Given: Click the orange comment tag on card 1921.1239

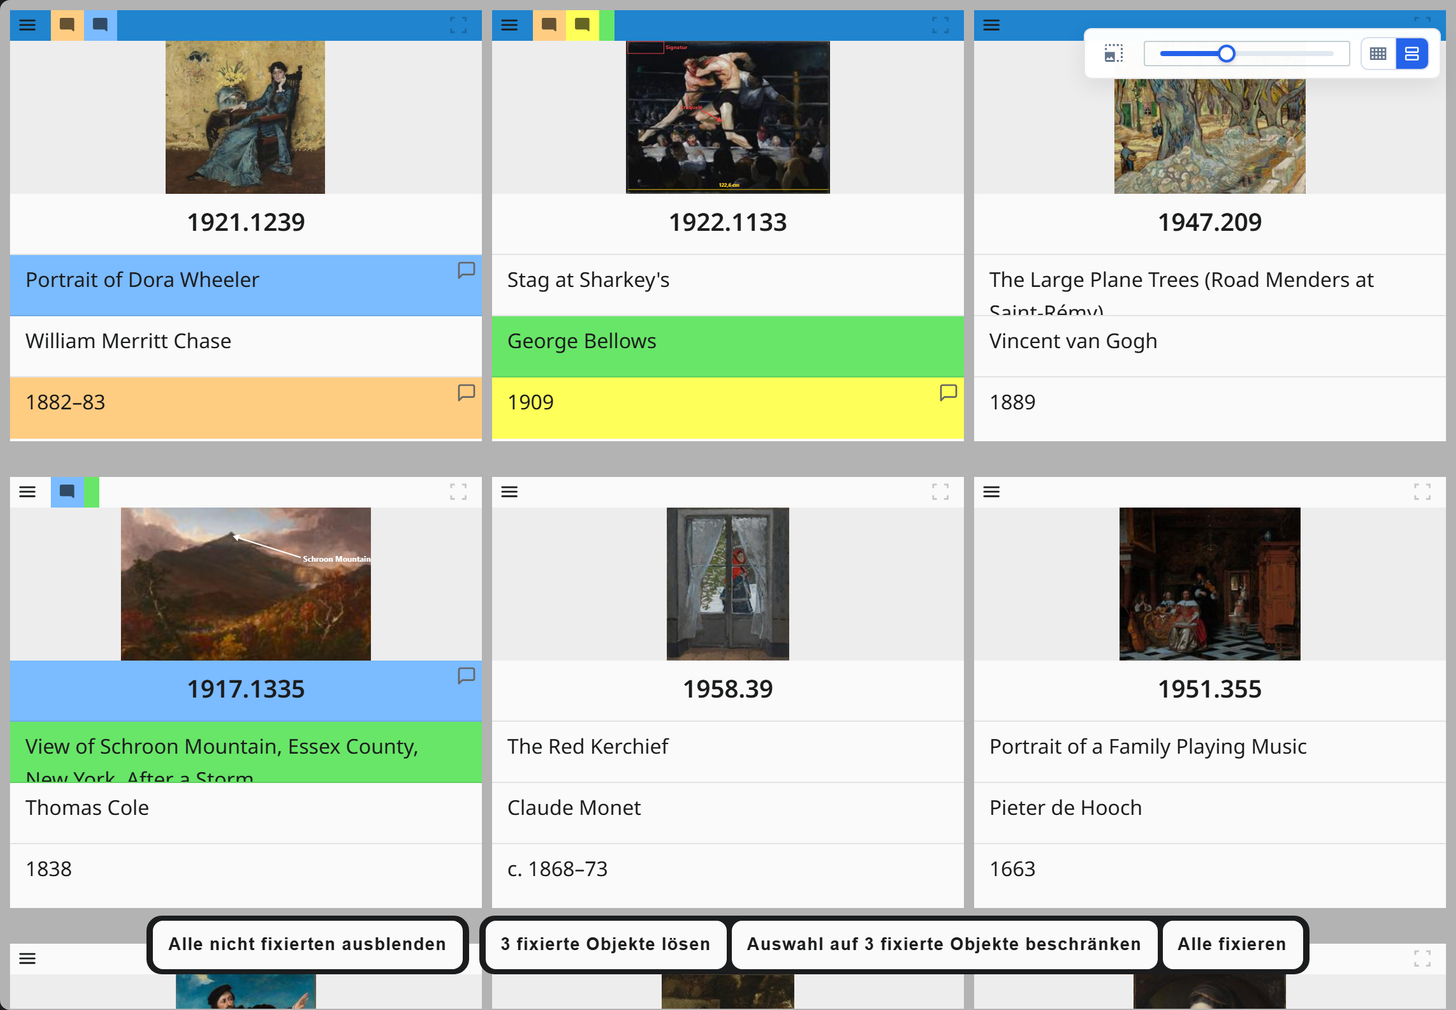Looking at the screenshot, I should click(x=67, y=25).
